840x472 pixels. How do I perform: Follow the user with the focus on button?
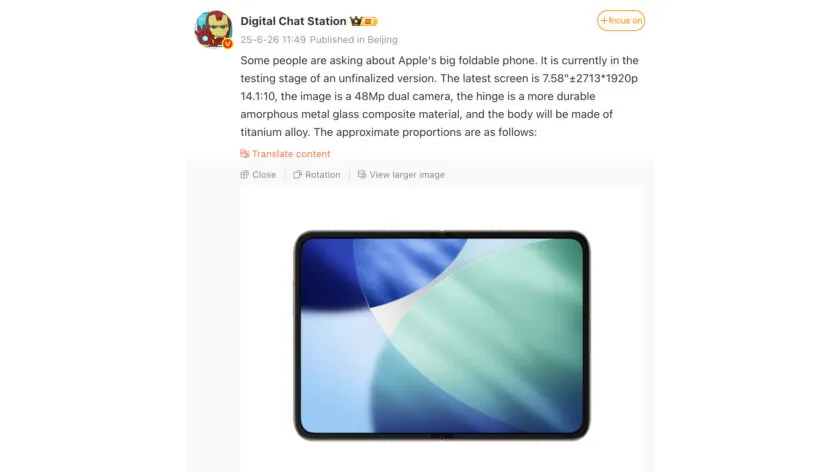[x=621, y=20]
